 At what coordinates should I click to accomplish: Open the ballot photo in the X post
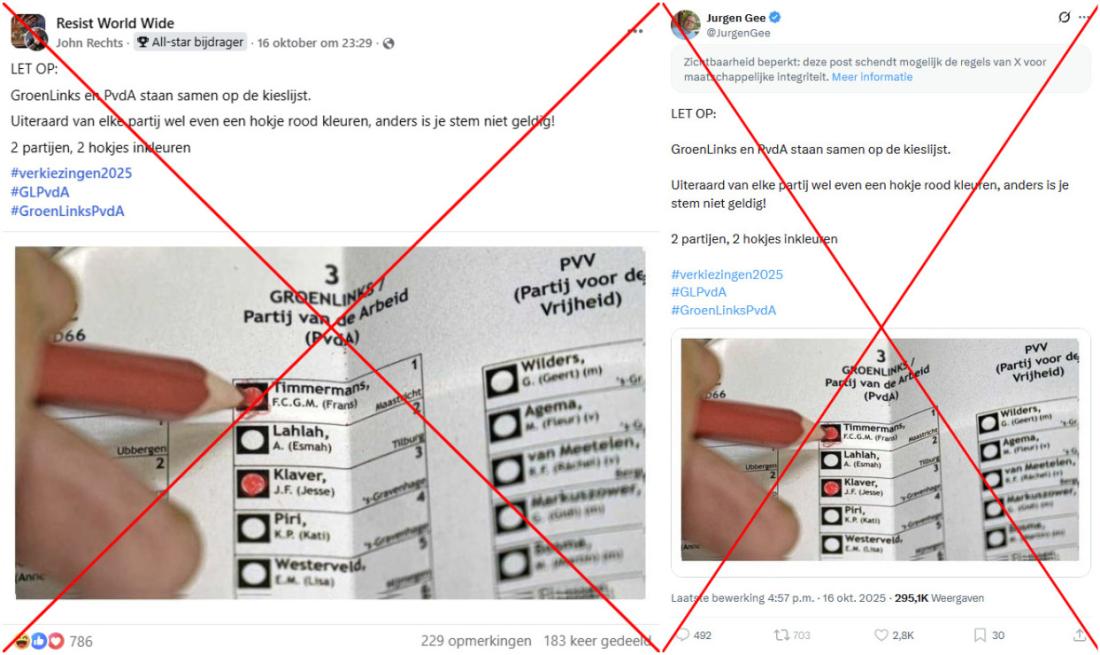point(880,450)
